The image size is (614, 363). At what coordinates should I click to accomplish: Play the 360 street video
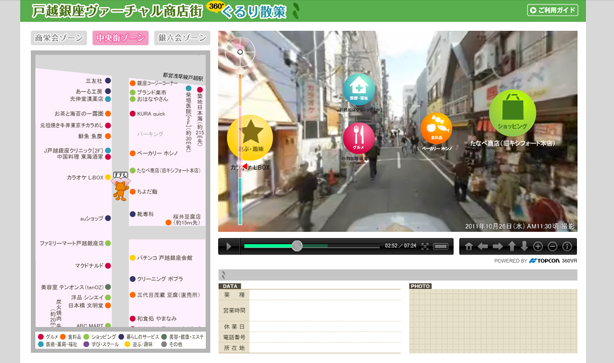(x=229, y=246)
